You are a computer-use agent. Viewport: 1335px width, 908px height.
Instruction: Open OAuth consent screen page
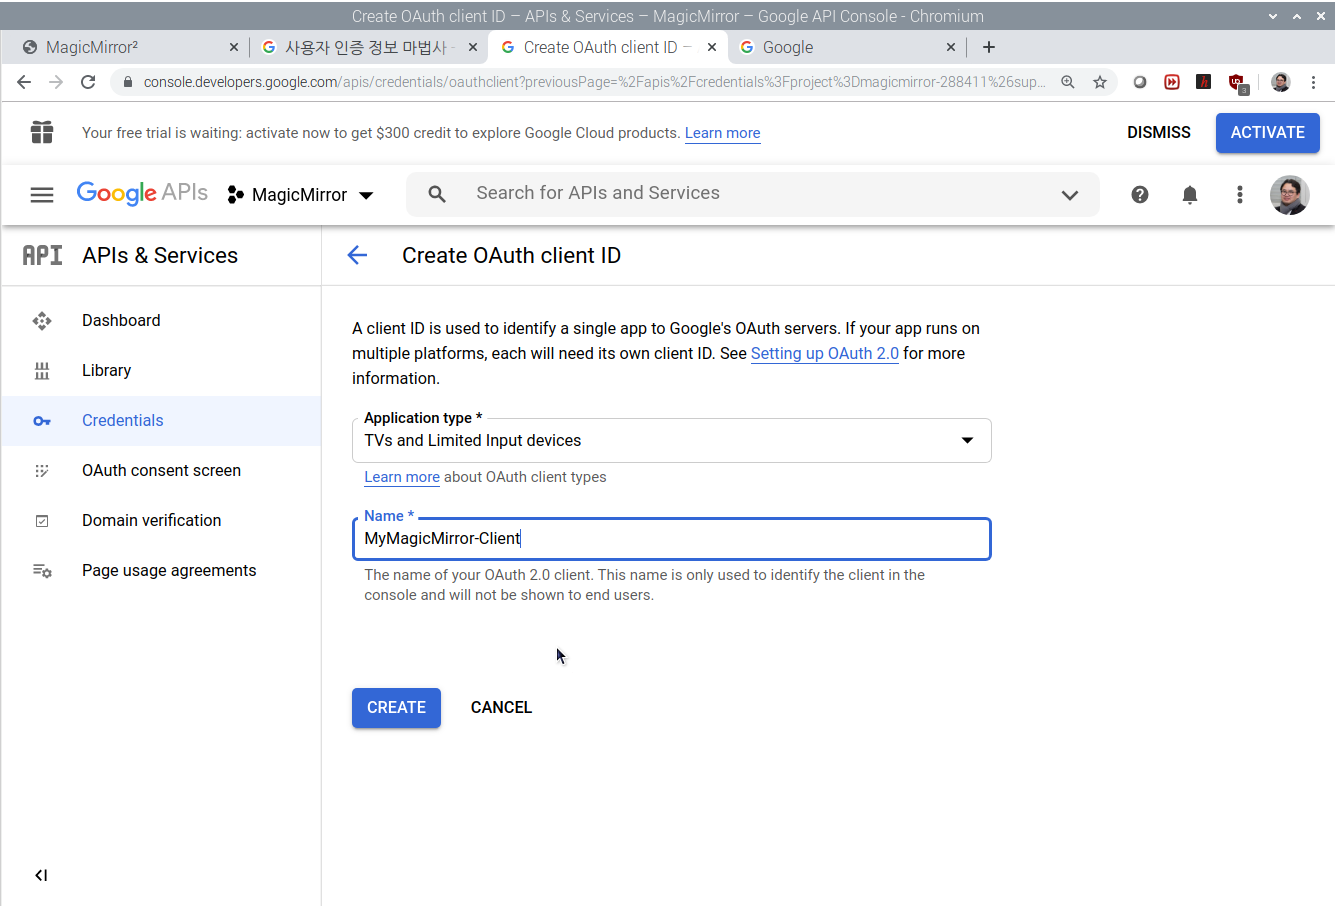[161, 470]
